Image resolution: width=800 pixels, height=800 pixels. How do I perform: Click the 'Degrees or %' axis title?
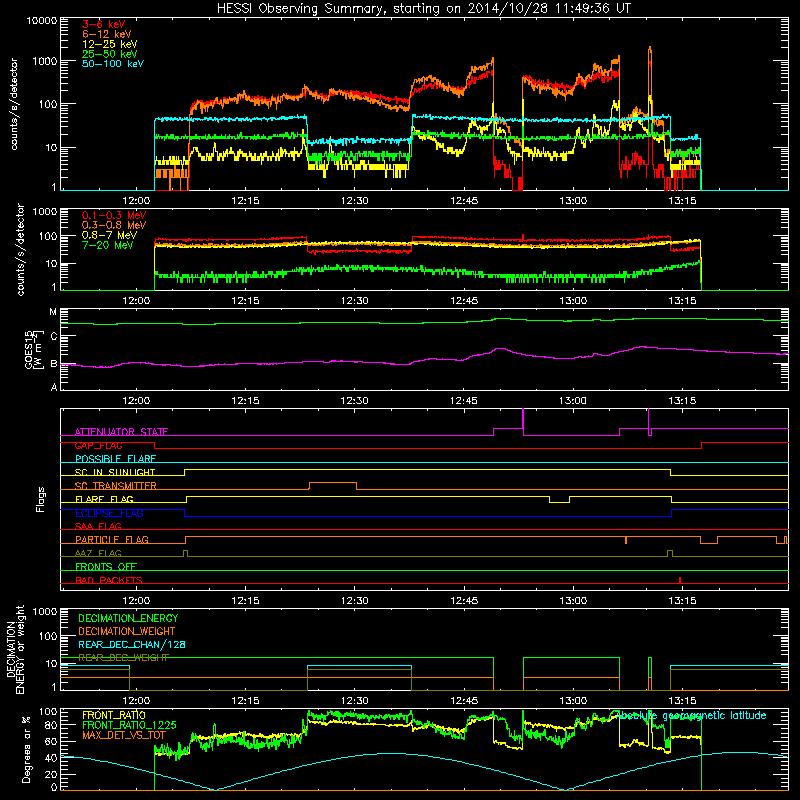[x=26, y=749]
